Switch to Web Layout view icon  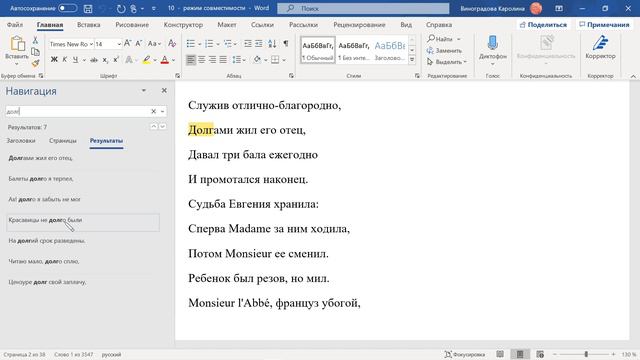click(540, 354)
